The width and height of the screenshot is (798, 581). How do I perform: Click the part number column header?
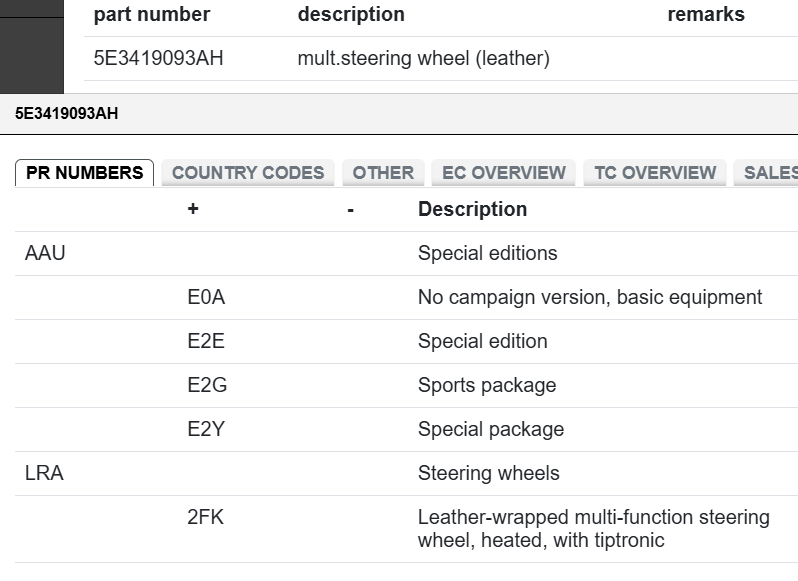tap(152, 14)
